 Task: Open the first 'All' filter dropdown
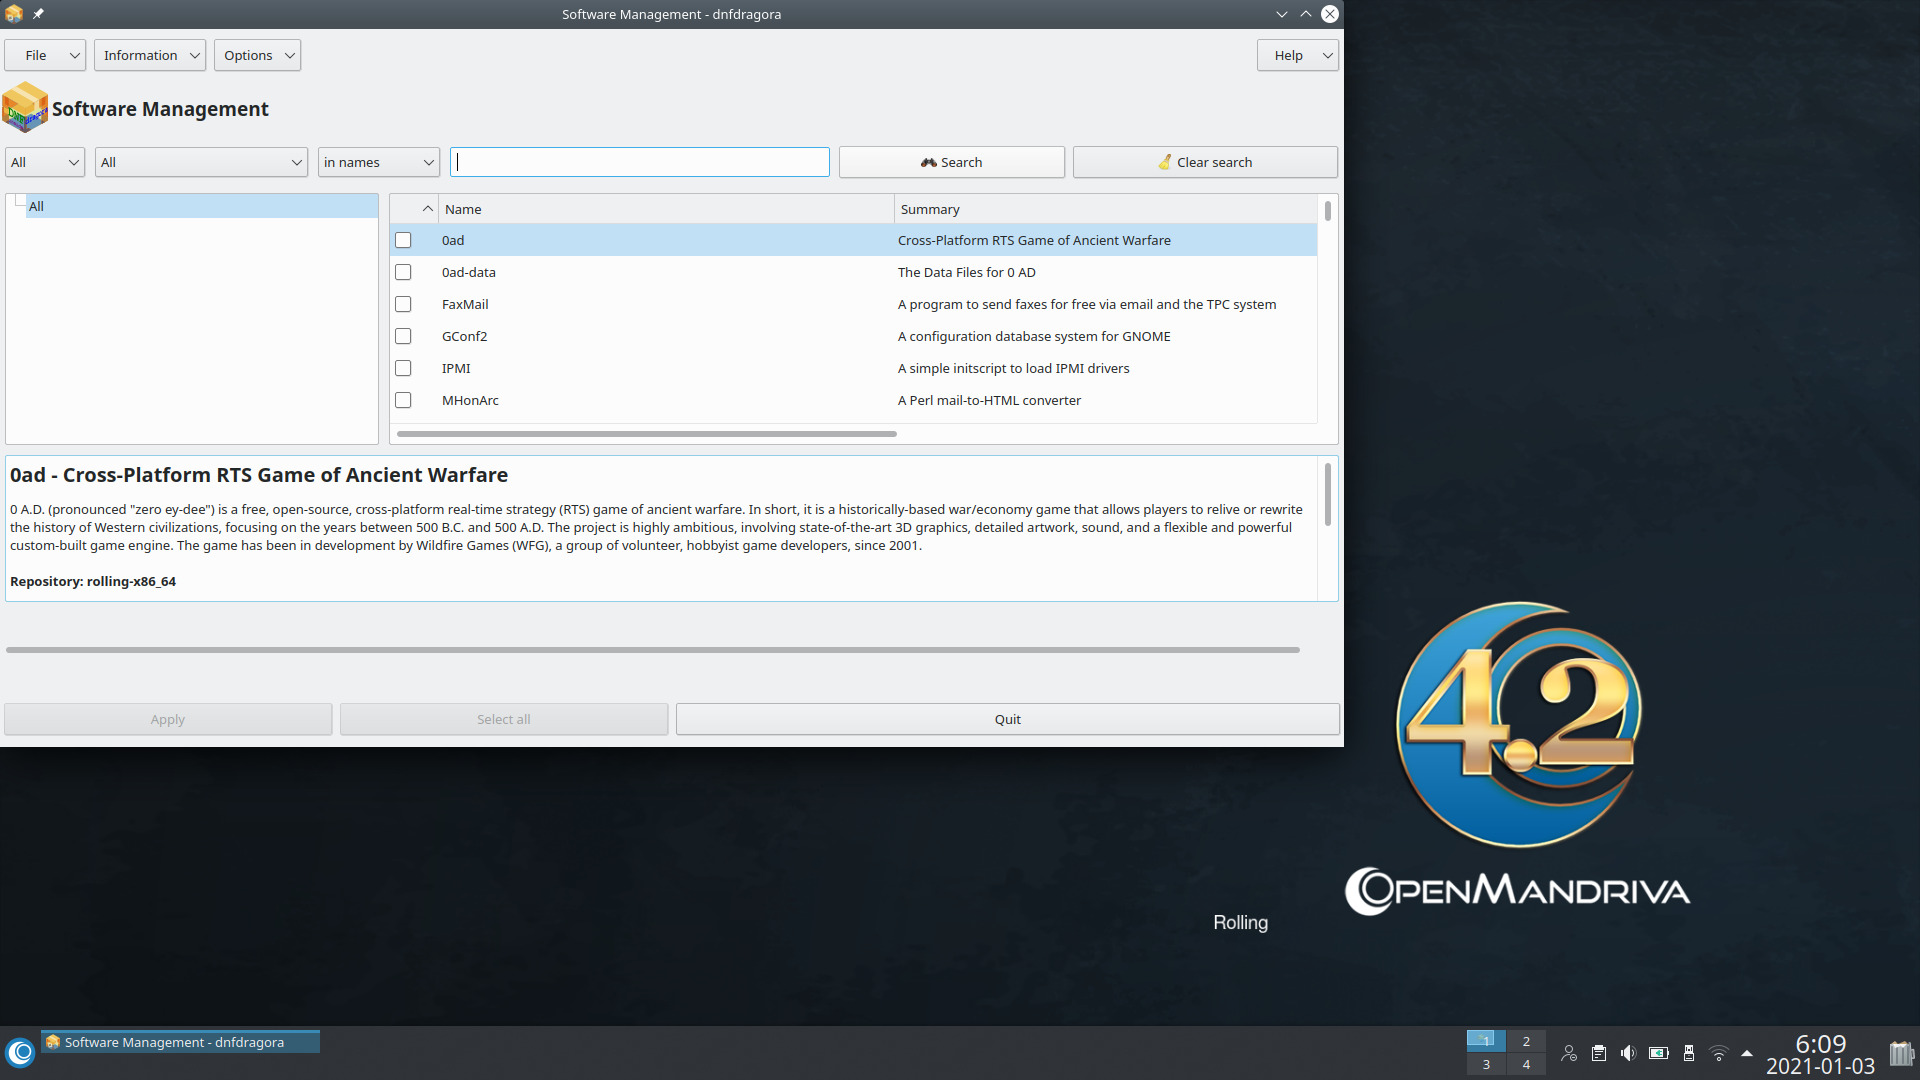tap(45, 162)
